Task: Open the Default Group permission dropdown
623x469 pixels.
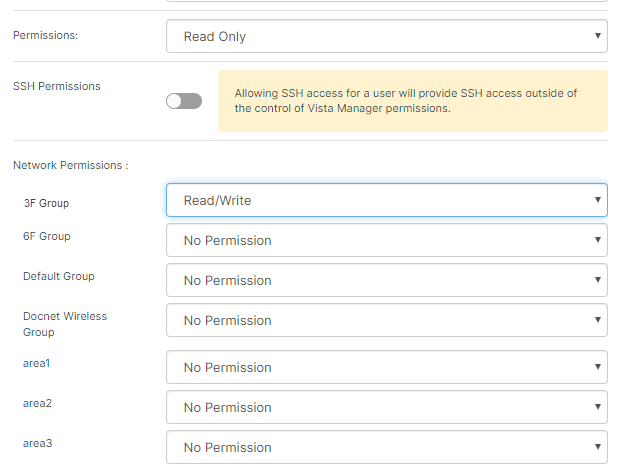Action: [386, 280]
